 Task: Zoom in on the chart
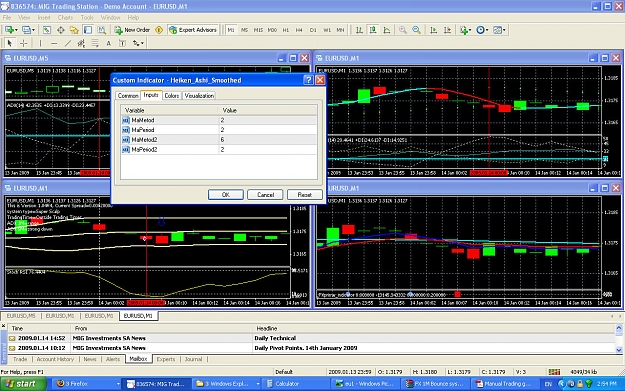[x=403, y=30]
